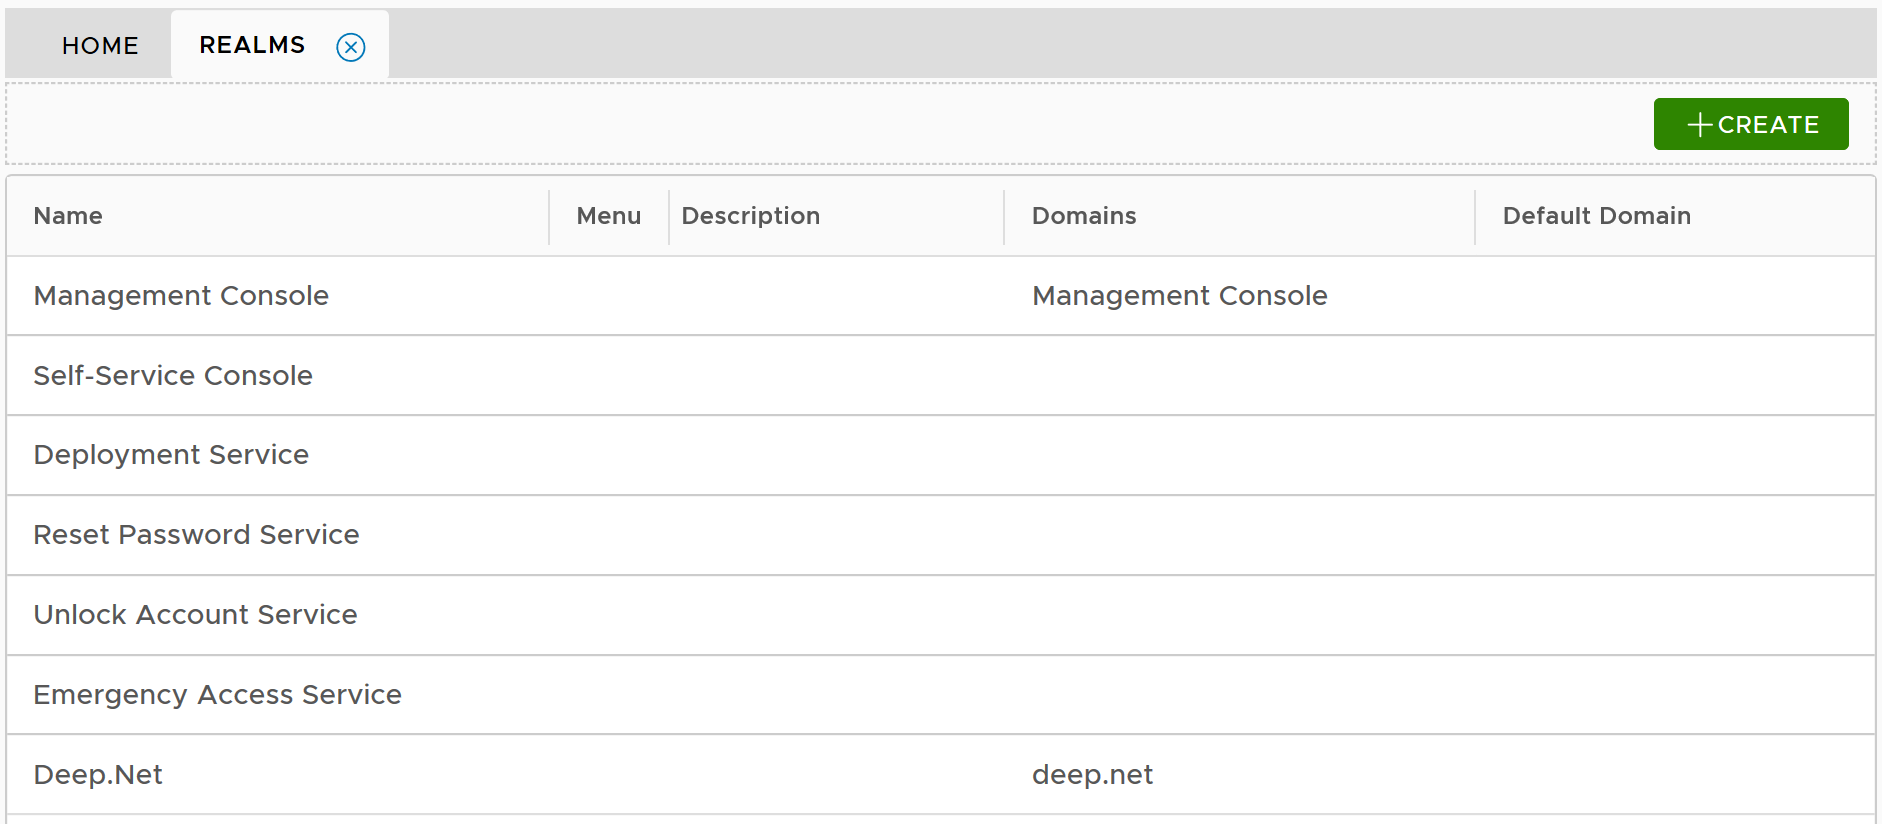Click the green Create button
This screenshot has width=1882, height=824.
pyautogui.click(x=1750, y=124)
